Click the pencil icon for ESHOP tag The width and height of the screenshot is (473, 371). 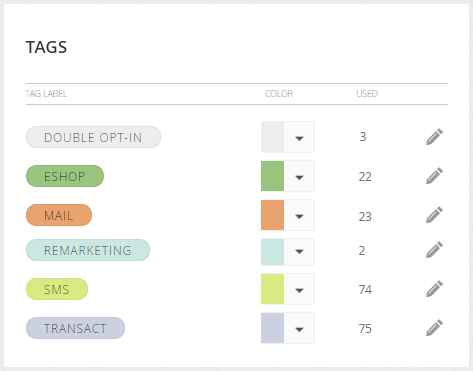point(434,176)
